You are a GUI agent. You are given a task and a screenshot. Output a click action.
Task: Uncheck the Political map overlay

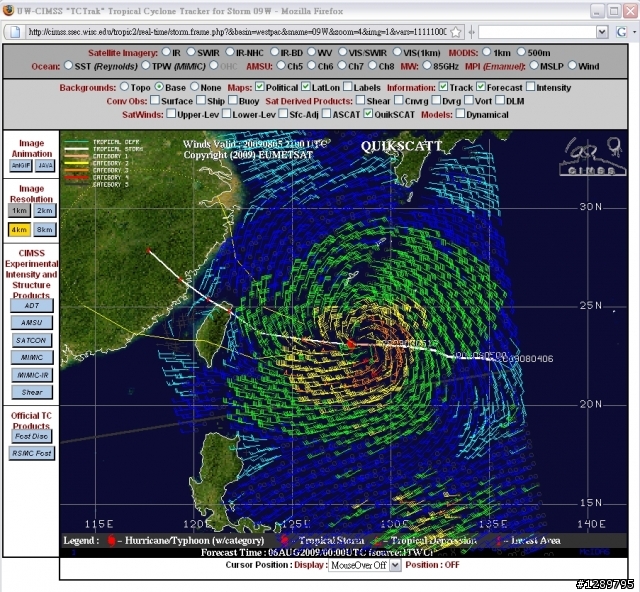pos(259,87)
